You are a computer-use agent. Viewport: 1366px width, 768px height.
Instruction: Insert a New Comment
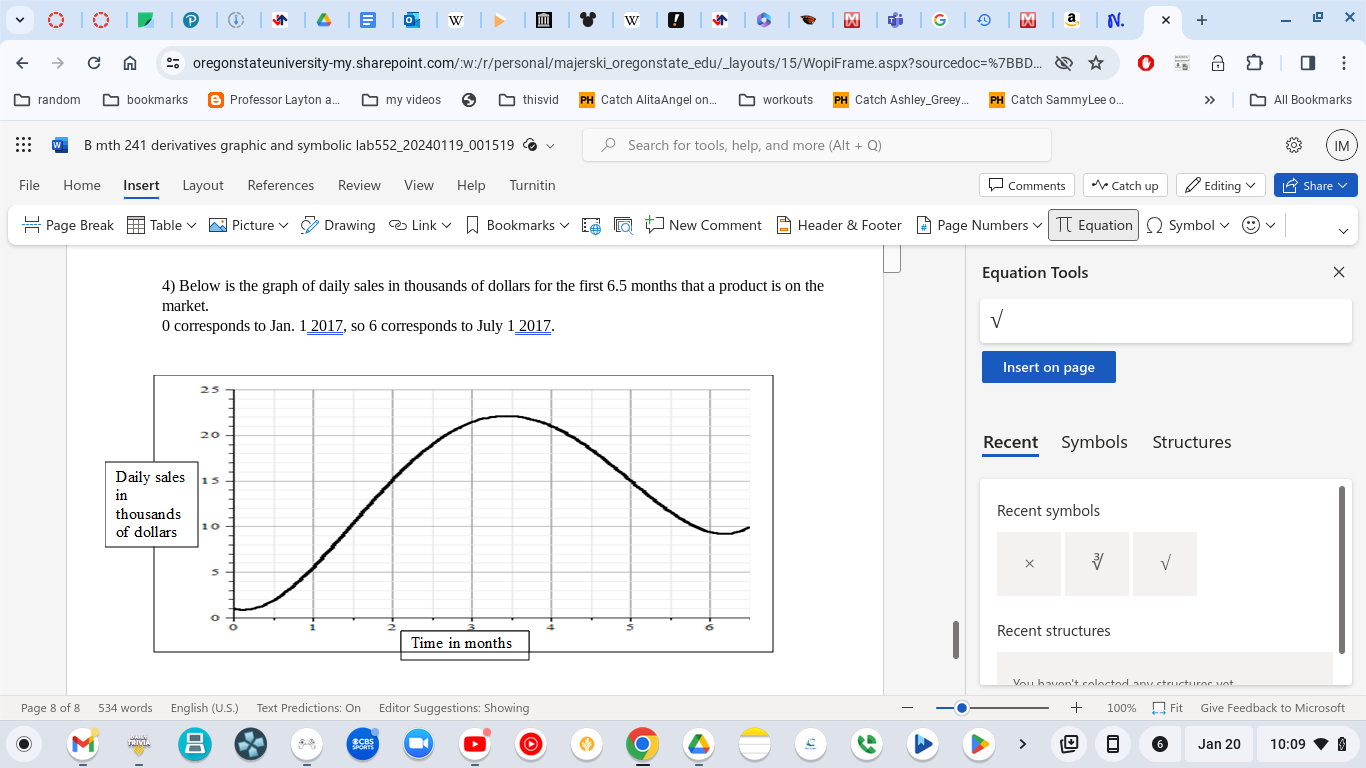[703, 225]
